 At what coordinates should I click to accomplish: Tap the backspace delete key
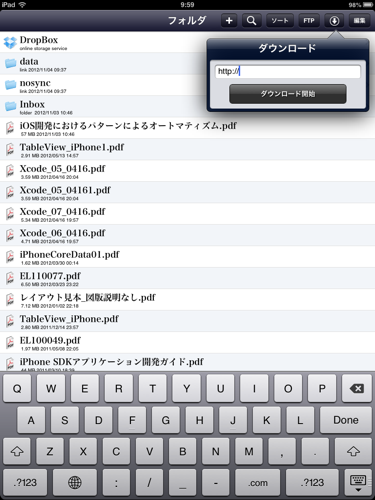coord(357,388)
